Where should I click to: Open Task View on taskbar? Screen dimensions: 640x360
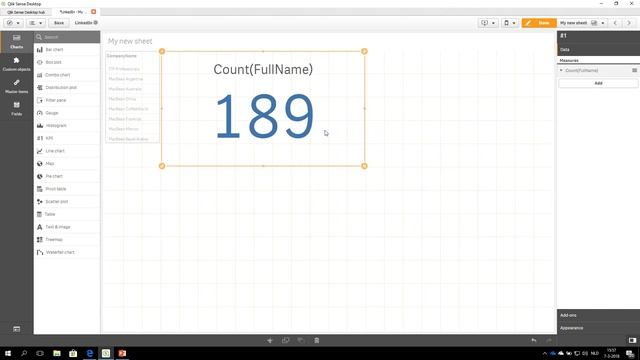40,353
